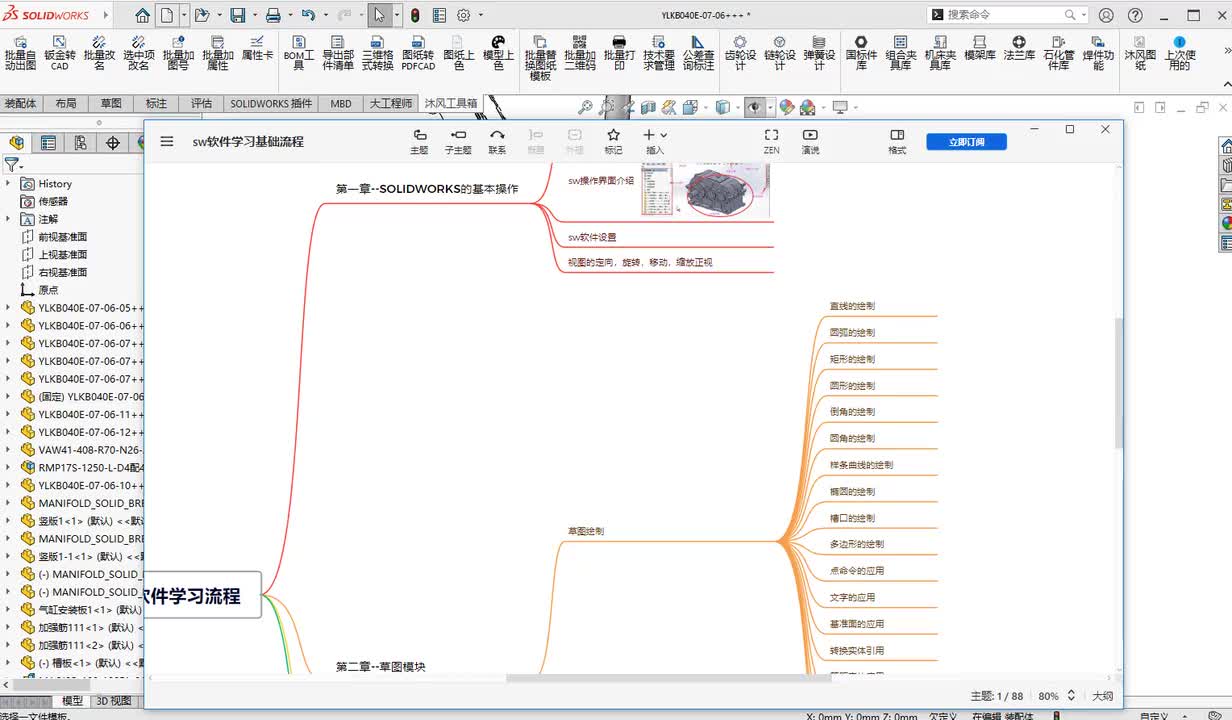Image resolution: width=1232 pixels, height=720 pixels.
Task: Toggle hide/show items eye icon
Action: [x=755, y=107]
